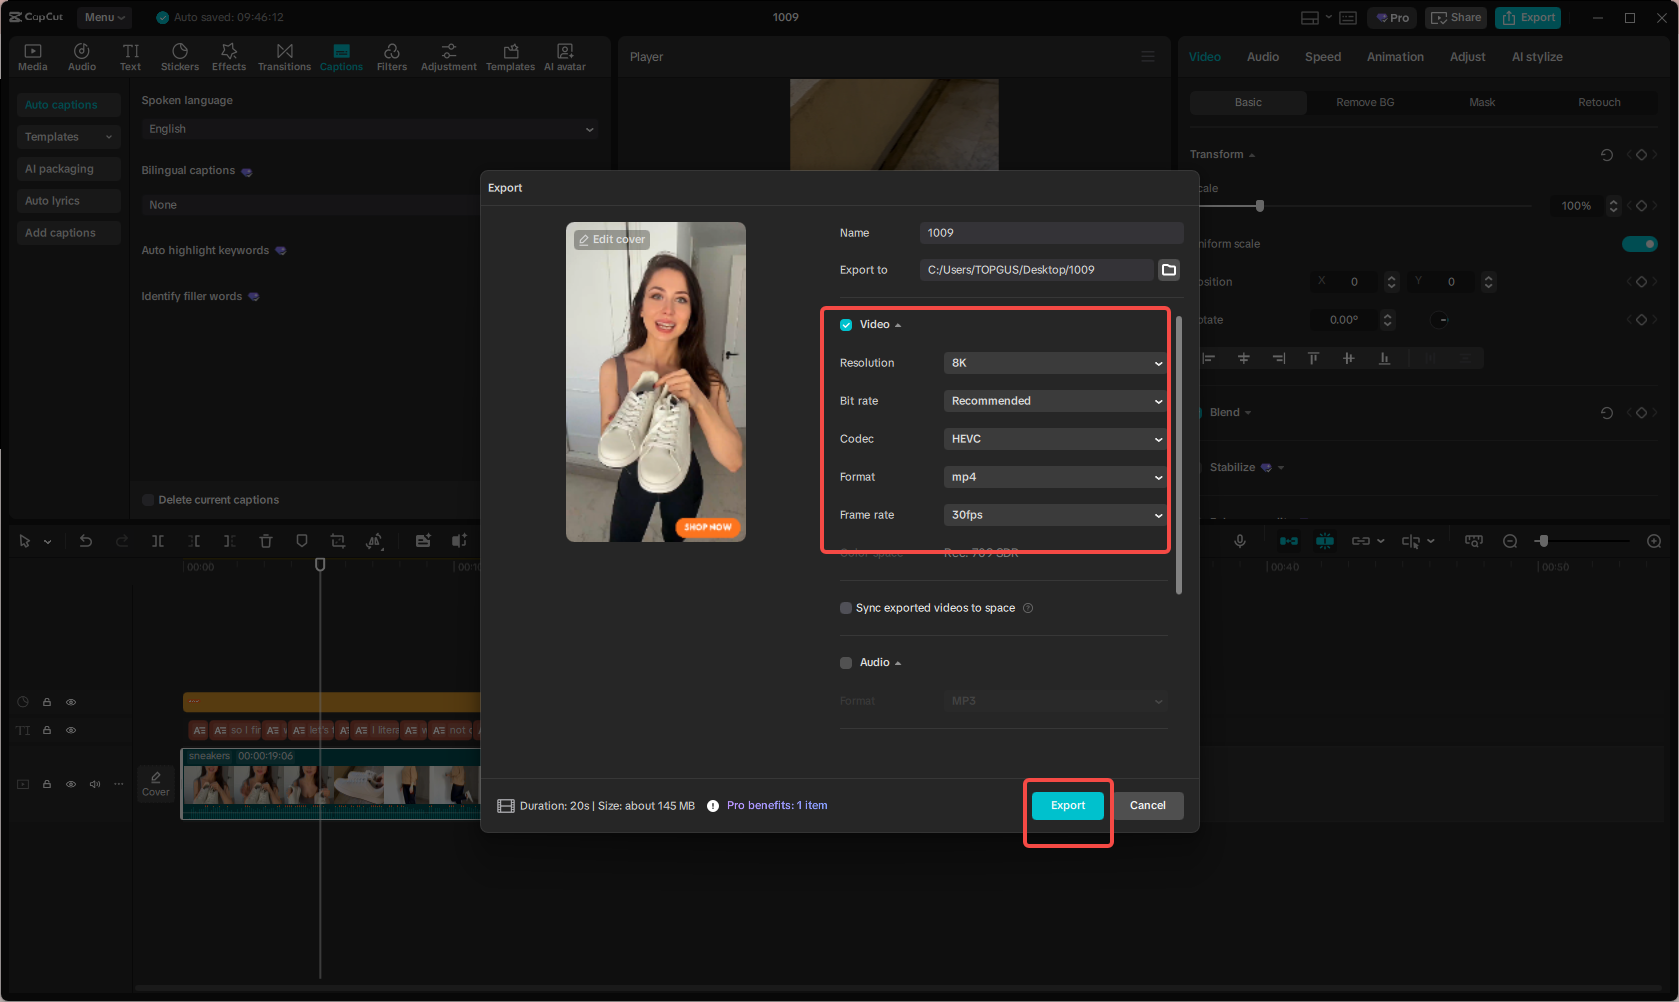
Task: Open the CapCut Menu
Action: tap(103, 17)
